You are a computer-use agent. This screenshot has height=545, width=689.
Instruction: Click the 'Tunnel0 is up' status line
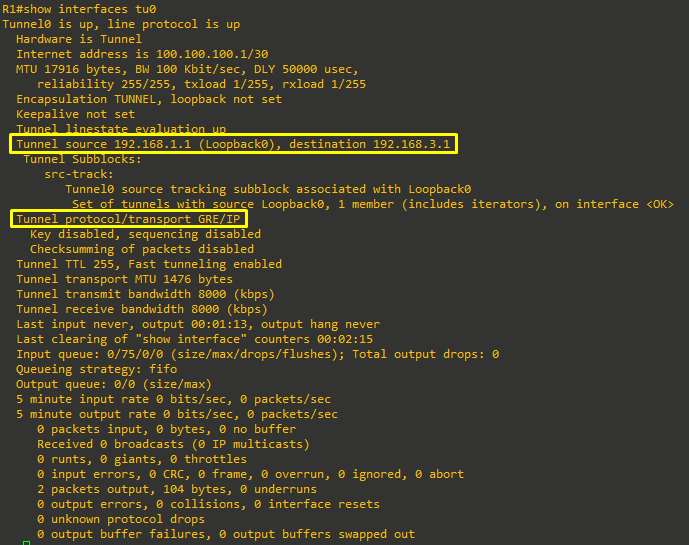tap(121, 24)
